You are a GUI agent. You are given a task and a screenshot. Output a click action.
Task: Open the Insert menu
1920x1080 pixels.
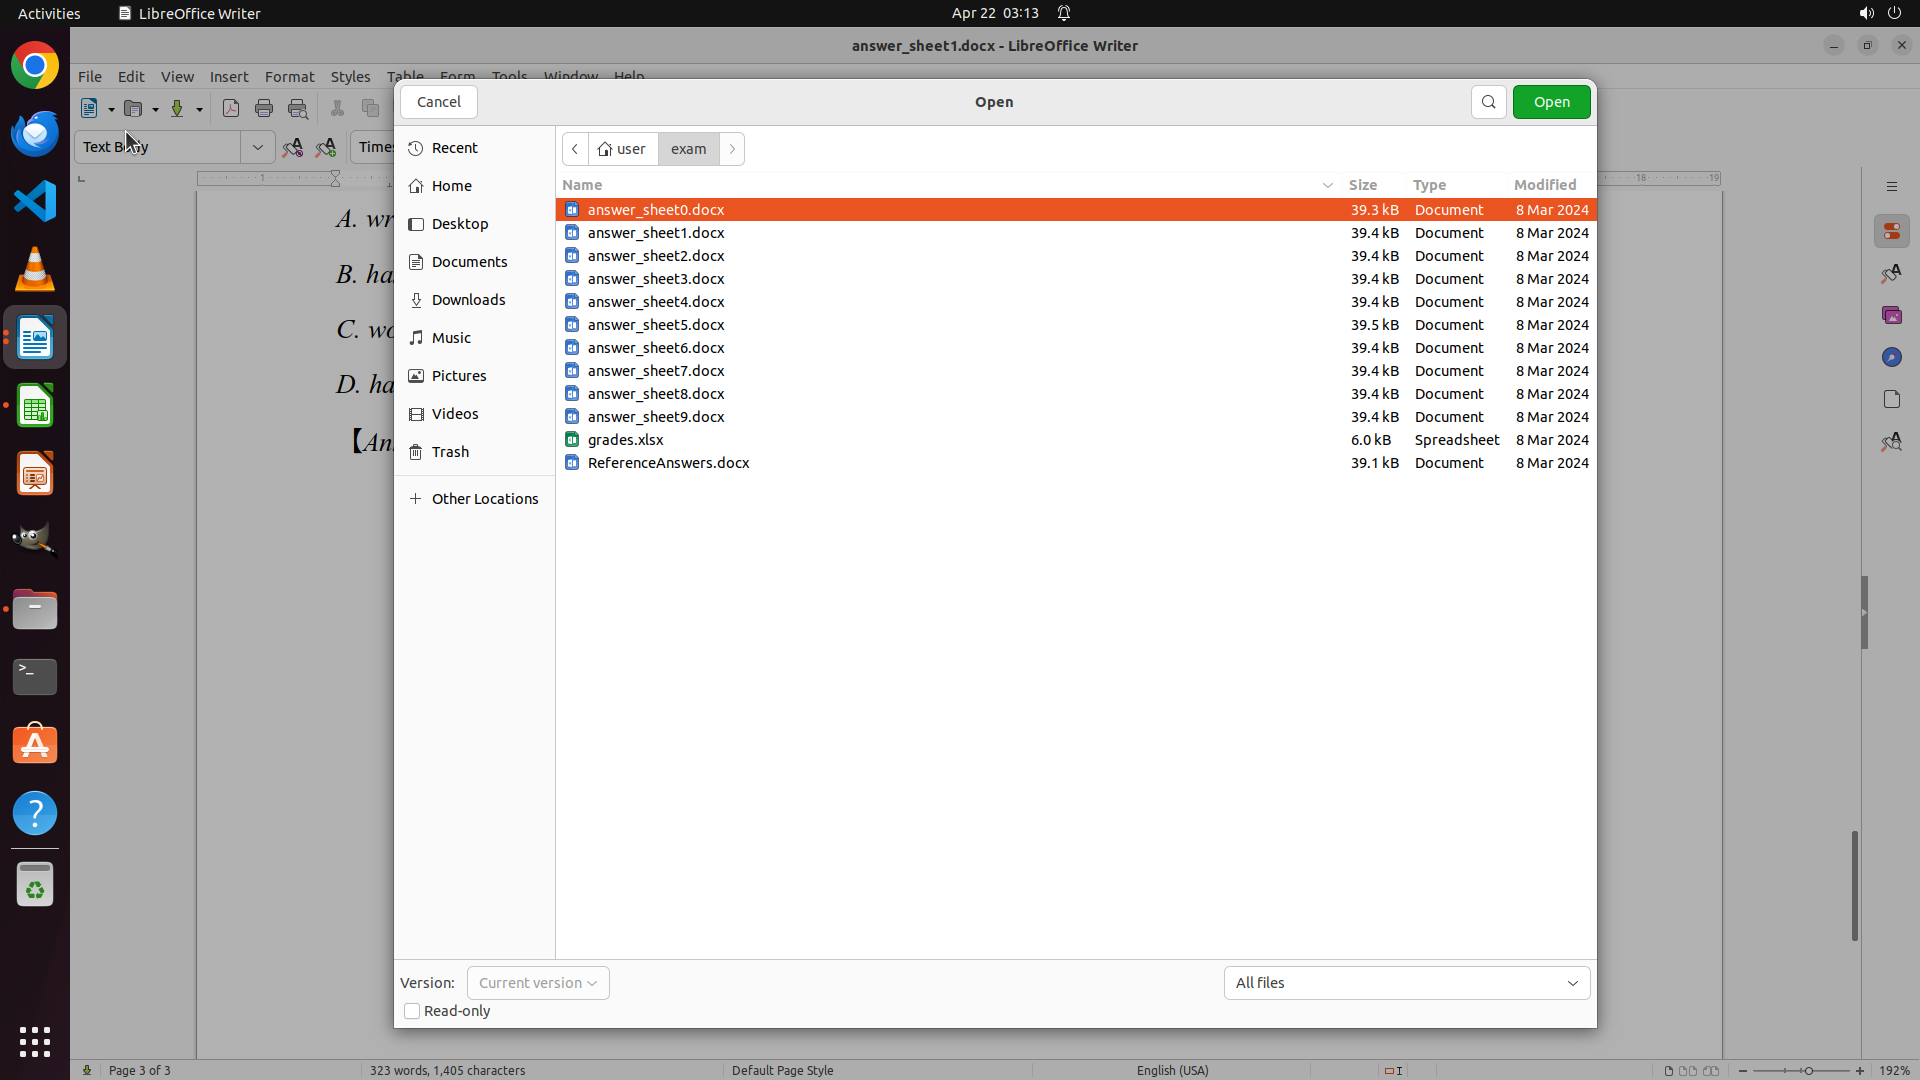[x=229, y=77]
